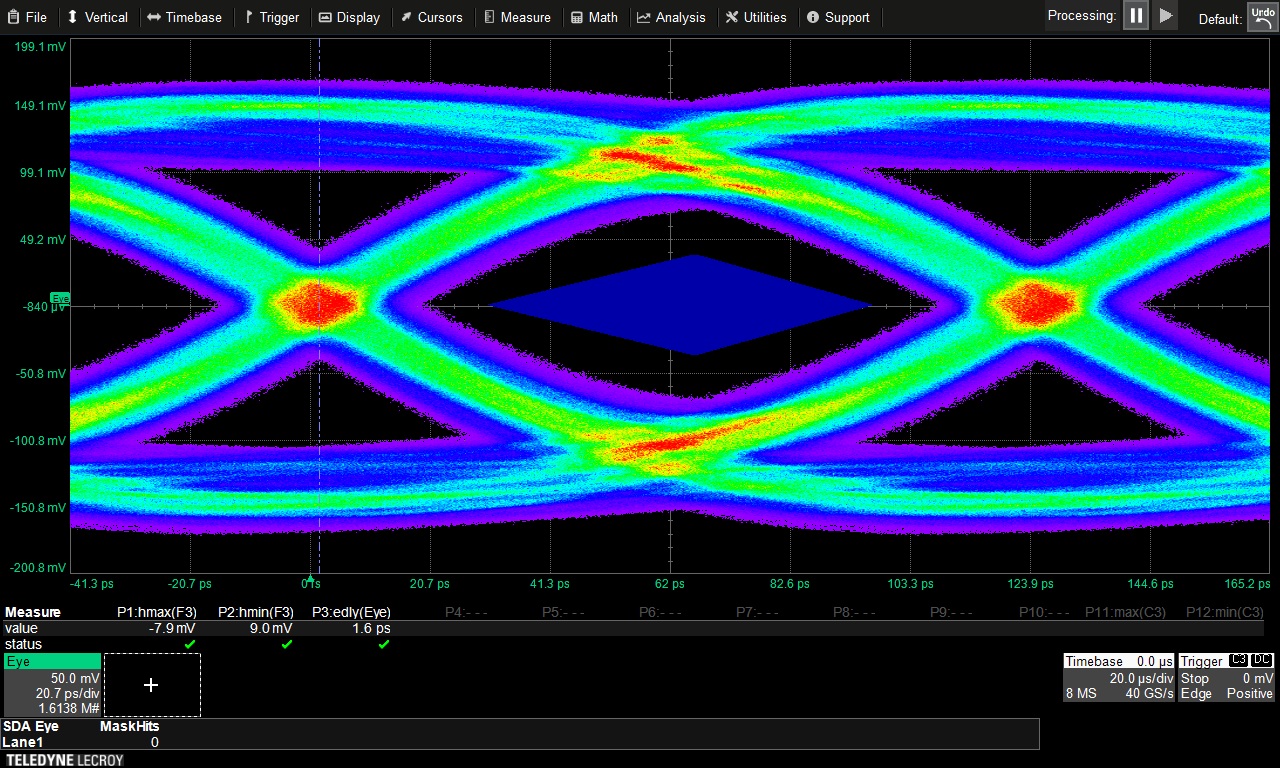Pause processing with the pause button
The width and height of the screenshot is (1280, 768).
pyautogui.click(x=1136, y=16)
